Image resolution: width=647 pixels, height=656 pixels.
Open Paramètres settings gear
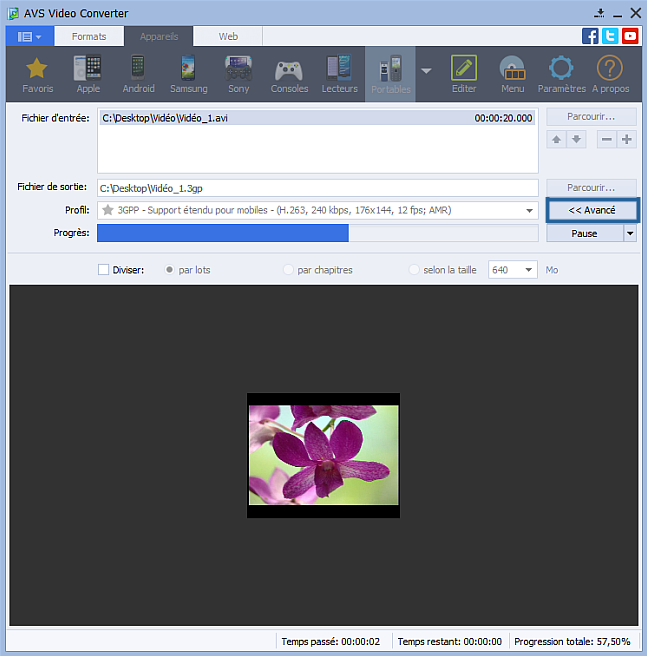click(x=561, y=74)
